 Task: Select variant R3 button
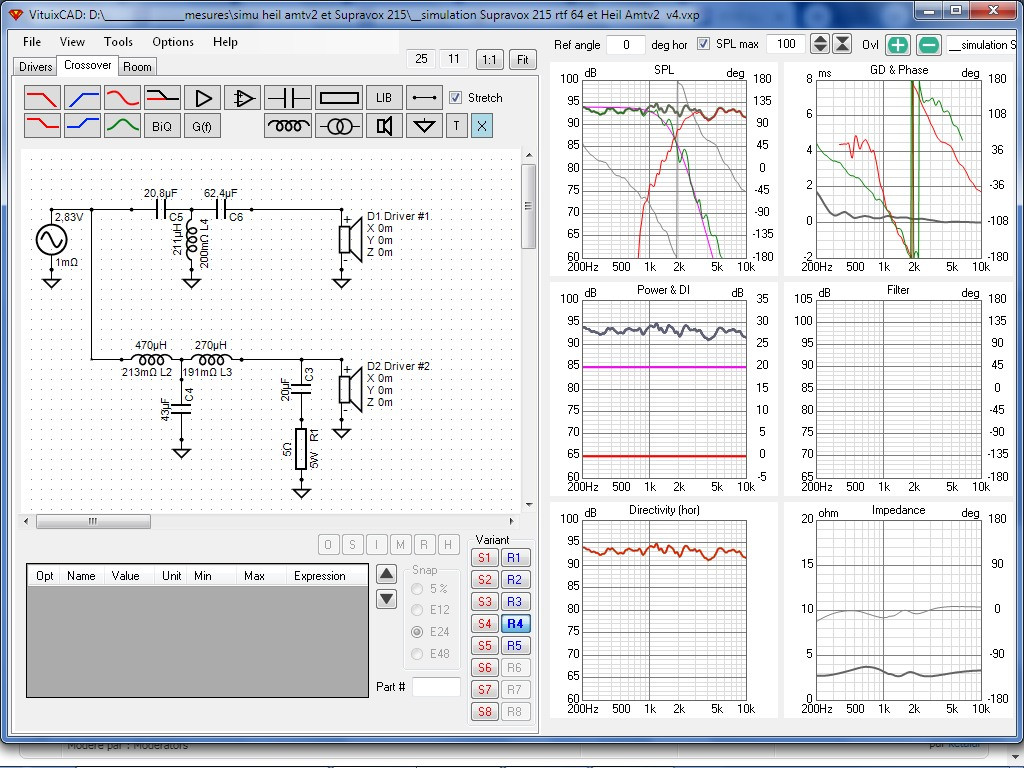point(514,602)
